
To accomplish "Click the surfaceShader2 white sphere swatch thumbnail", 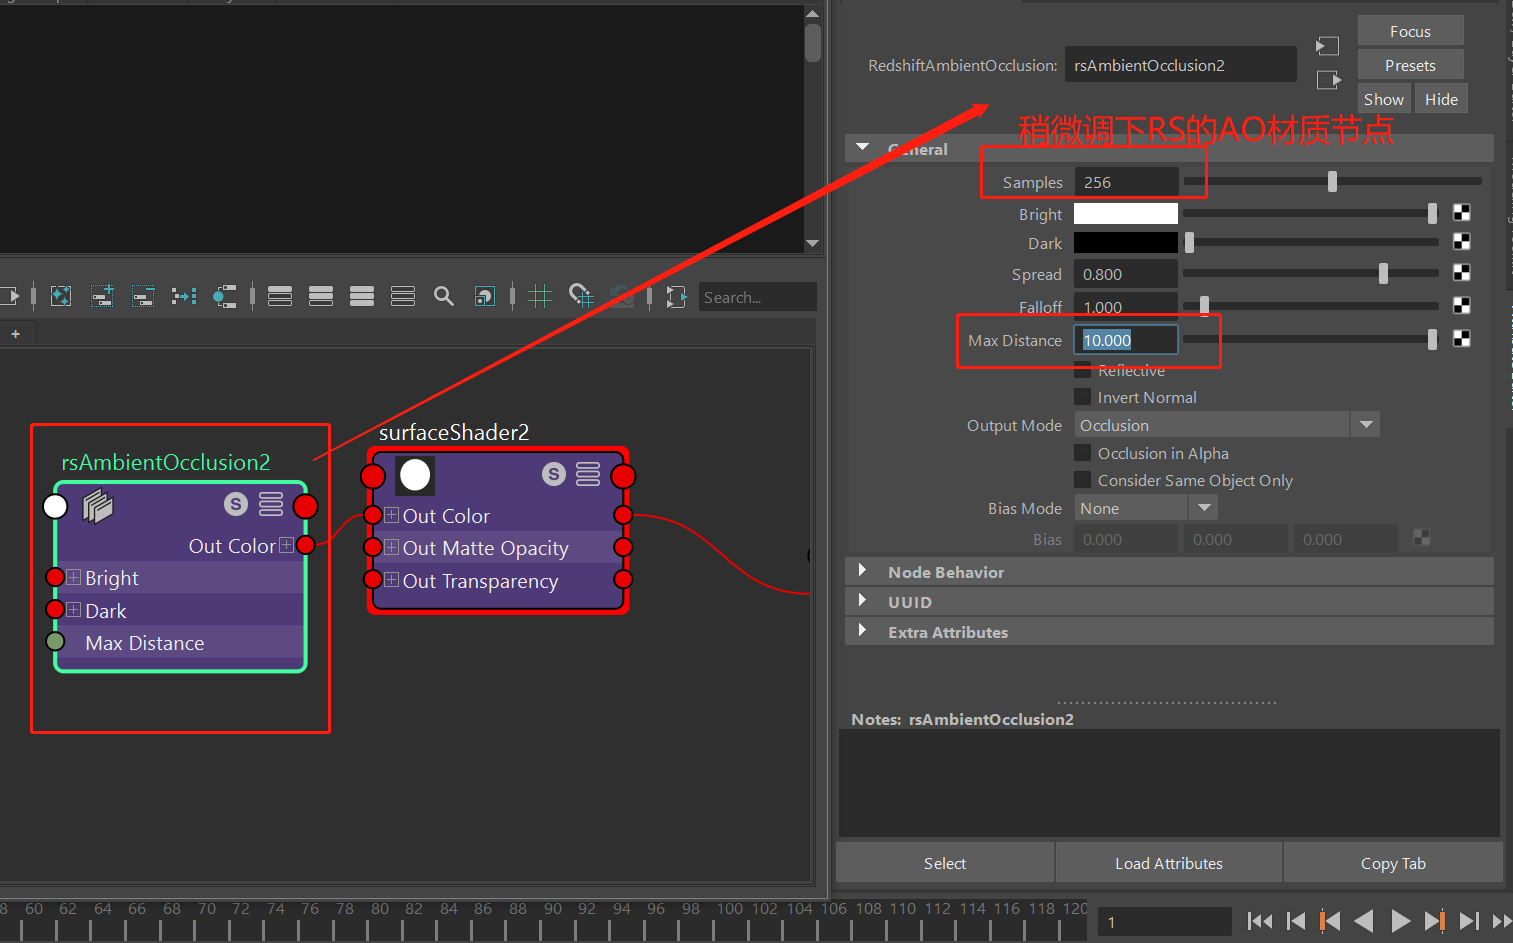I will tap(415, 476).
